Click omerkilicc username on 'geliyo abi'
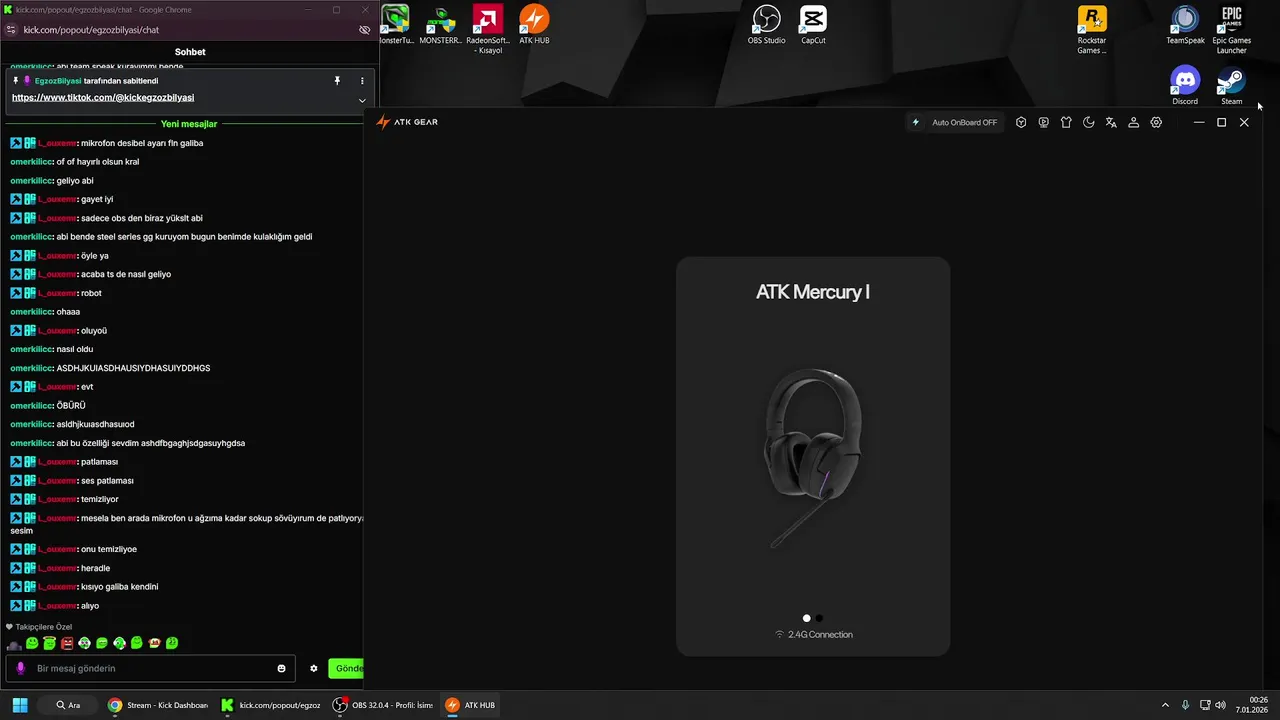 [31, 181]
